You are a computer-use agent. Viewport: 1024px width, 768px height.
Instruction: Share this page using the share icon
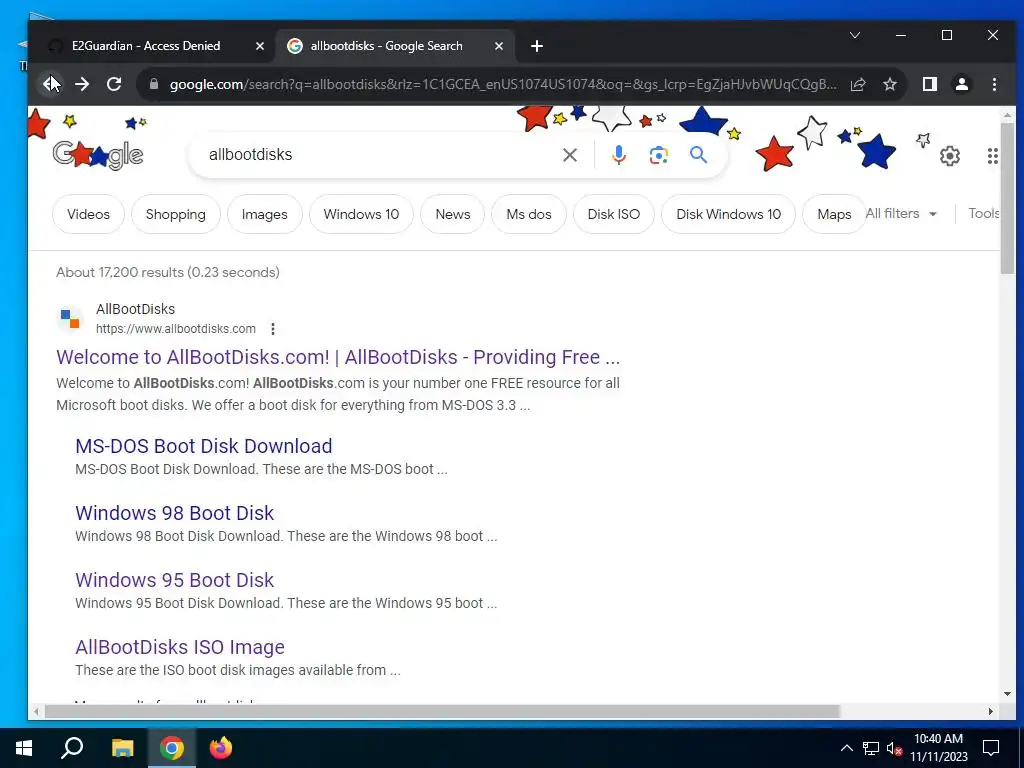click(x=858, y=84)
